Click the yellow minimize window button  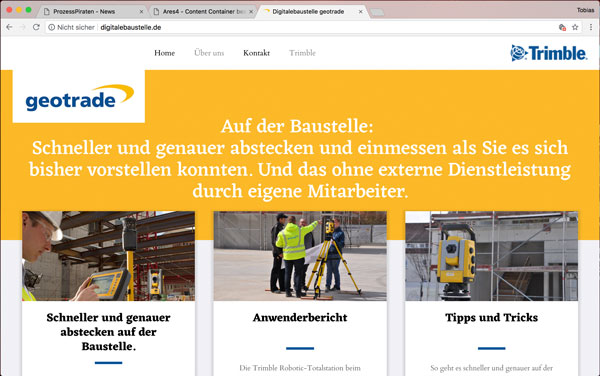pos(19,10)
